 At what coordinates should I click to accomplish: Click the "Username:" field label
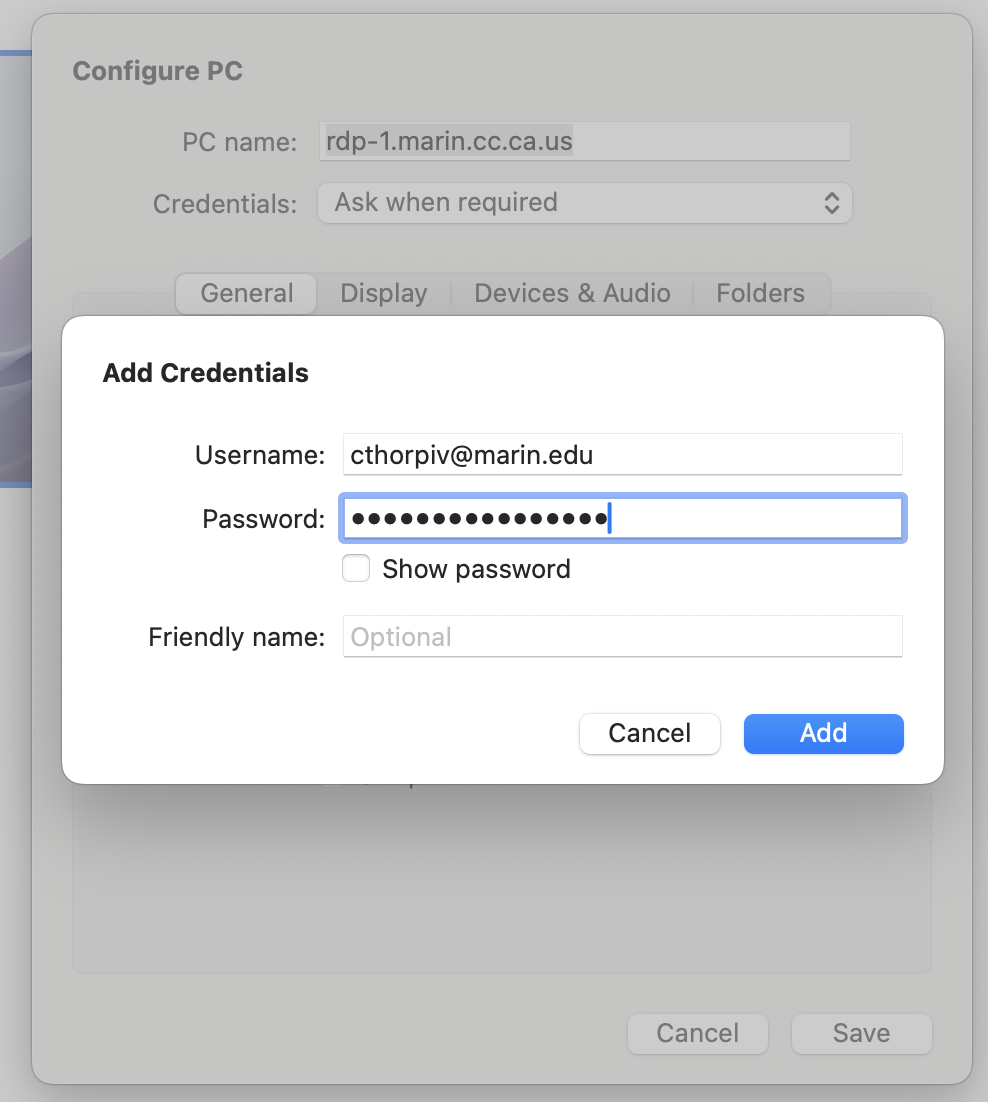tap(260, 456)
